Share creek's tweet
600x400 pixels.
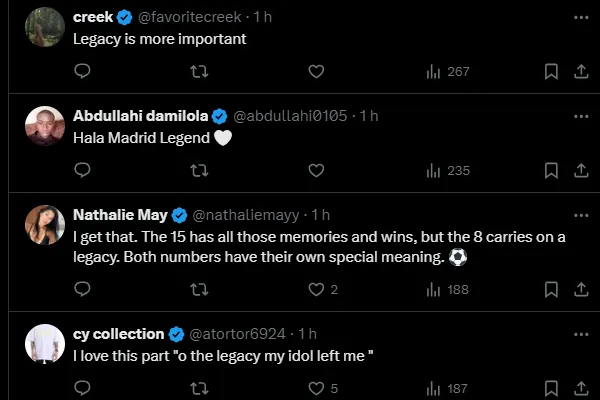(x=581, y=71)
